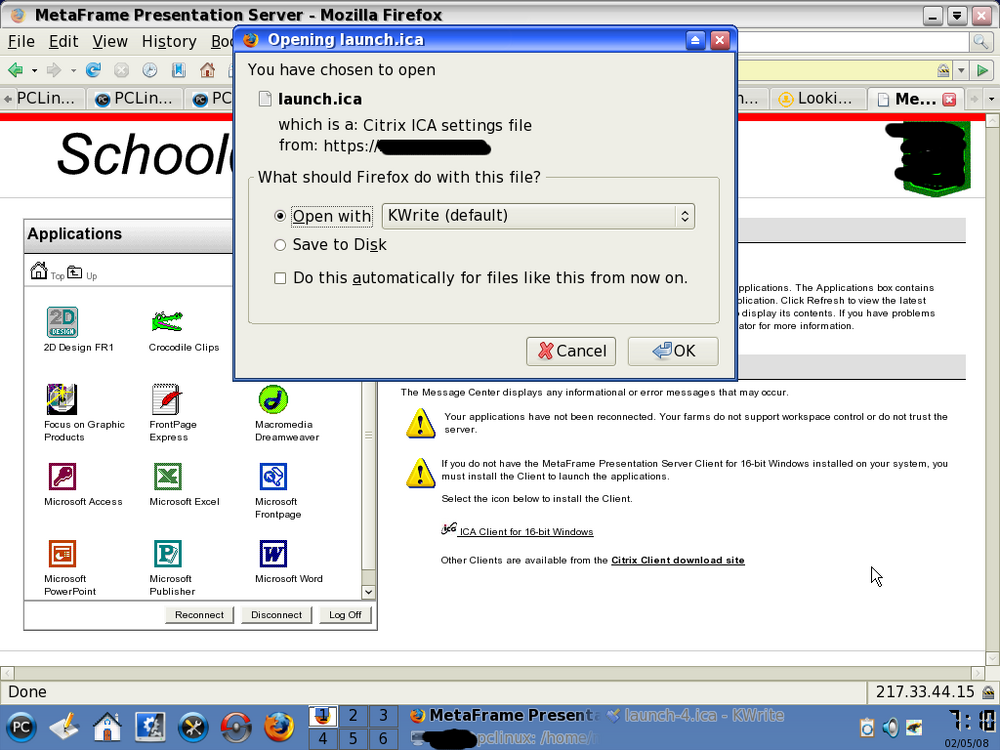Enable Do this automatically for files checkbox
This screenshot has height=750, width=1000.
point(280,278)
